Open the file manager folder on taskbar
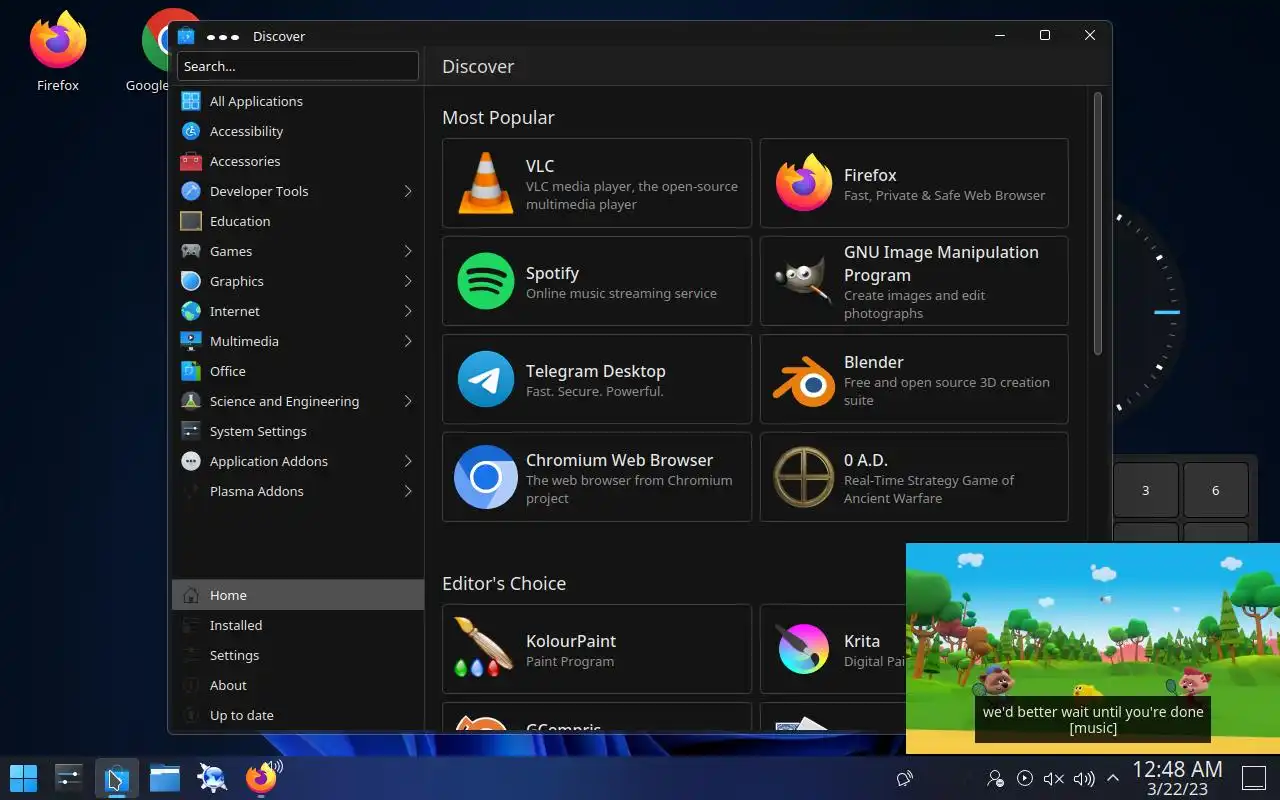 click(x=165, y=778)
